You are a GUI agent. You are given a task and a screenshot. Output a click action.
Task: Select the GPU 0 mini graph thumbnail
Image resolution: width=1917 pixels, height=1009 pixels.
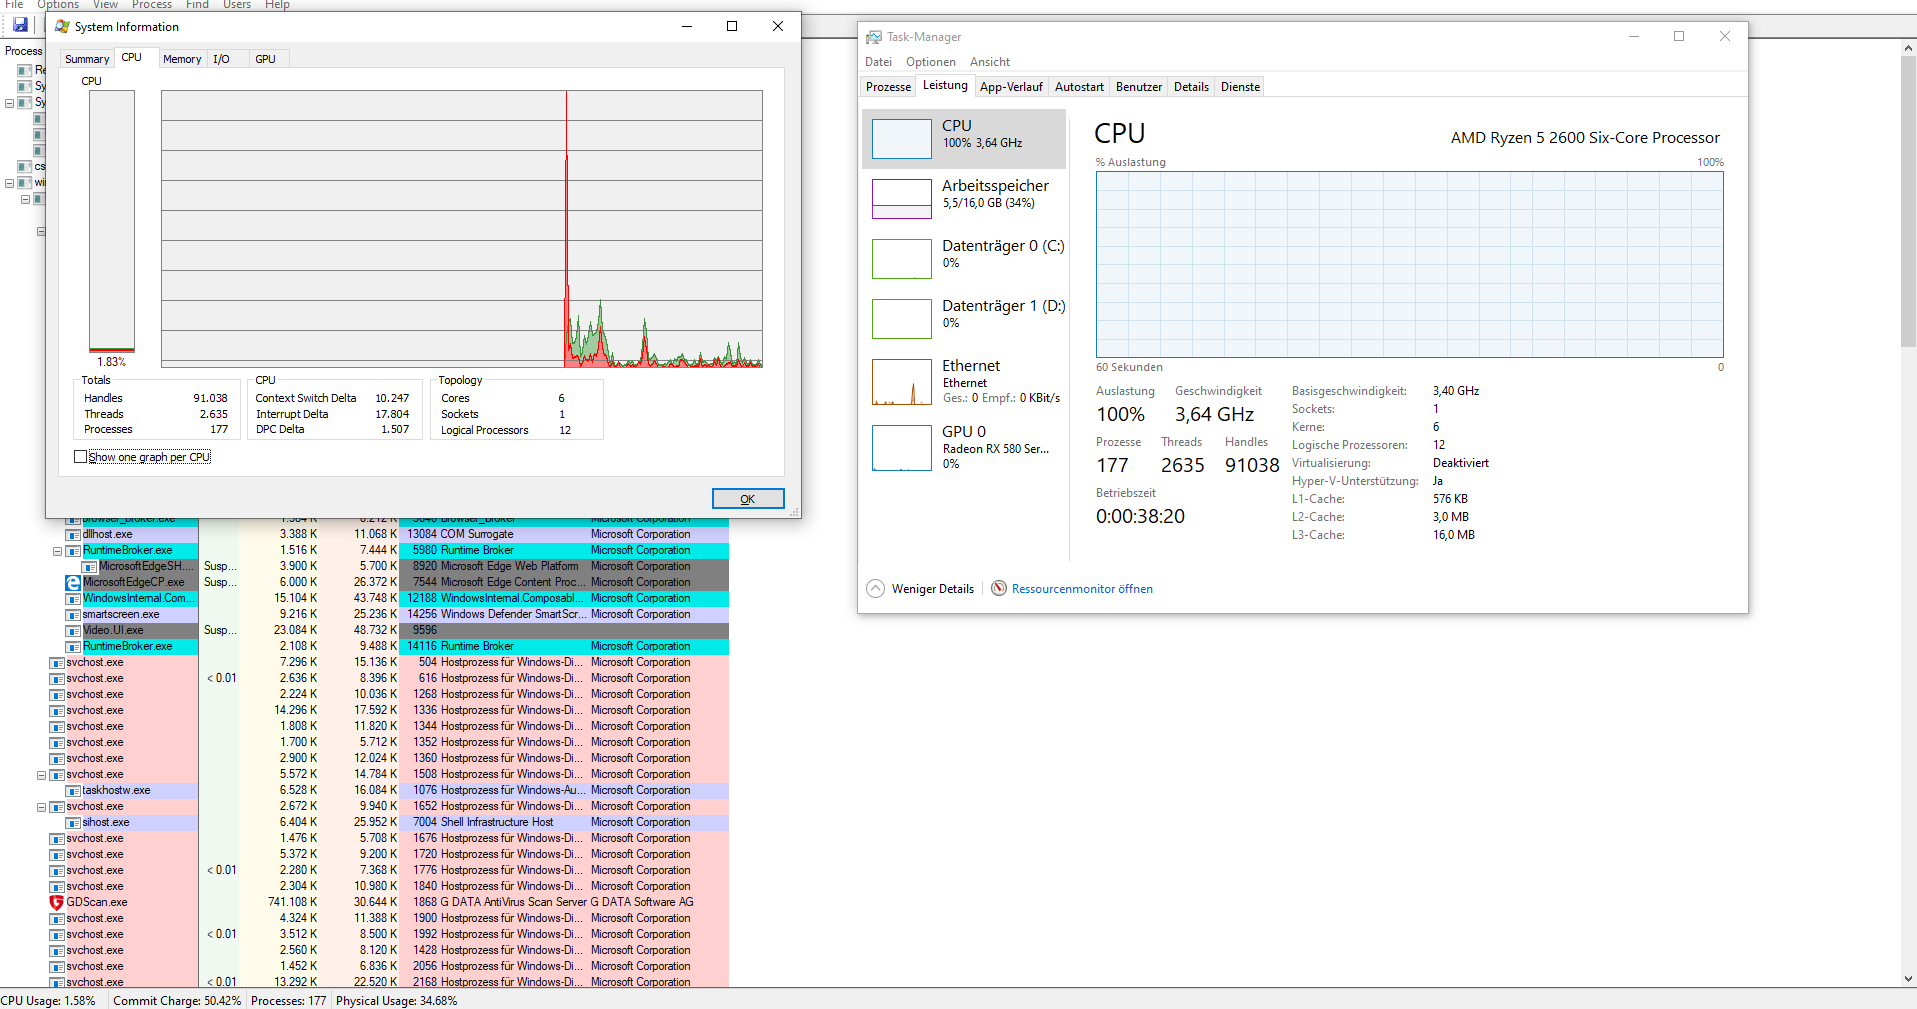(902, 448)
